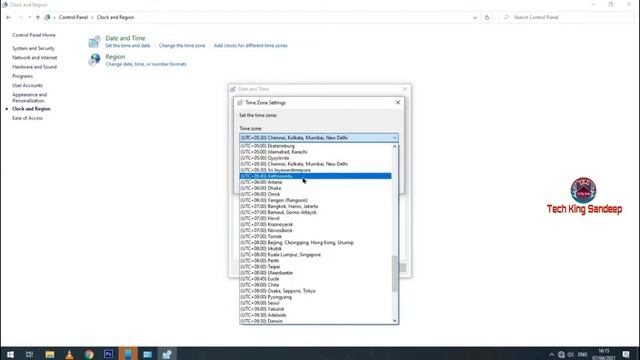
Task: Open Set the time and date link
Action: [x=128, y=46]
